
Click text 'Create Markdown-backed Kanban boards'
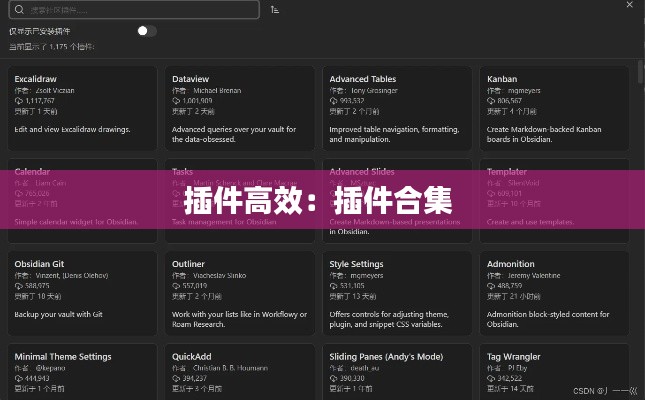click(544, 134)
